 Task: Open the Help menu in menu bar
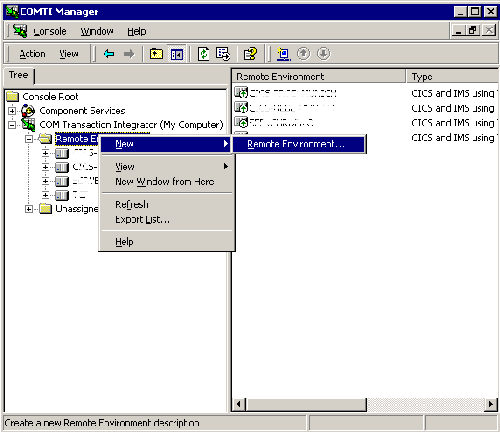(137, 31)
